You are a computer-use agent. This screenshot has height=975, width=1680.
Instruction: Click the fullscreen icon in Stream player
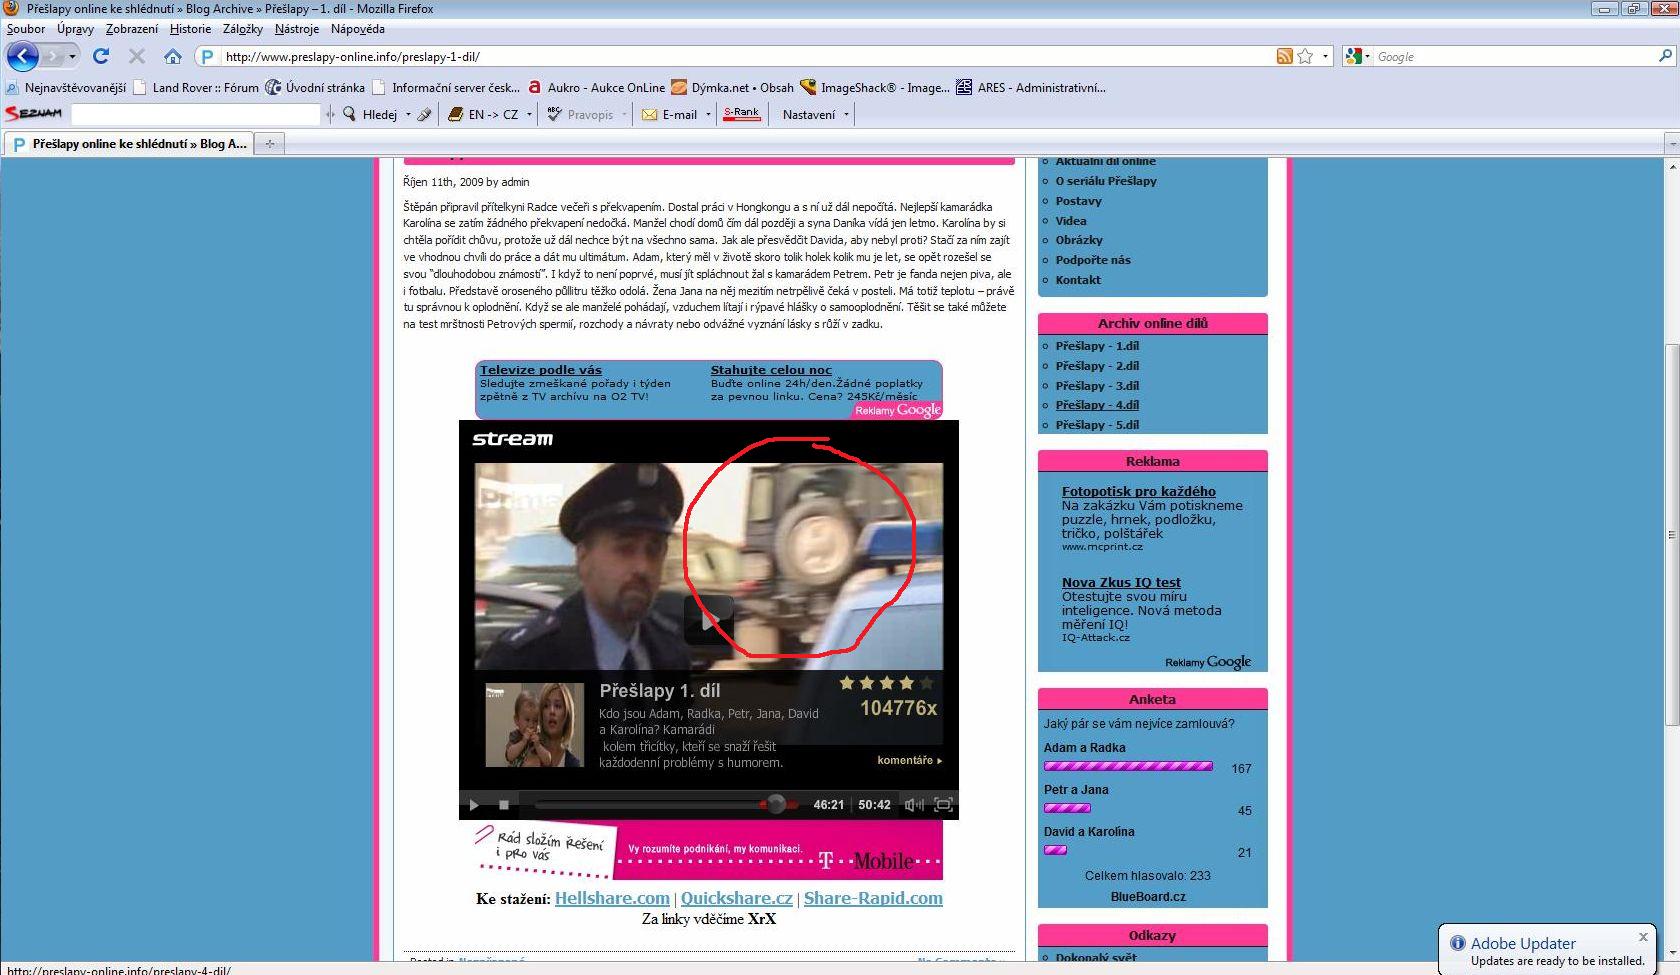point(942,804)
